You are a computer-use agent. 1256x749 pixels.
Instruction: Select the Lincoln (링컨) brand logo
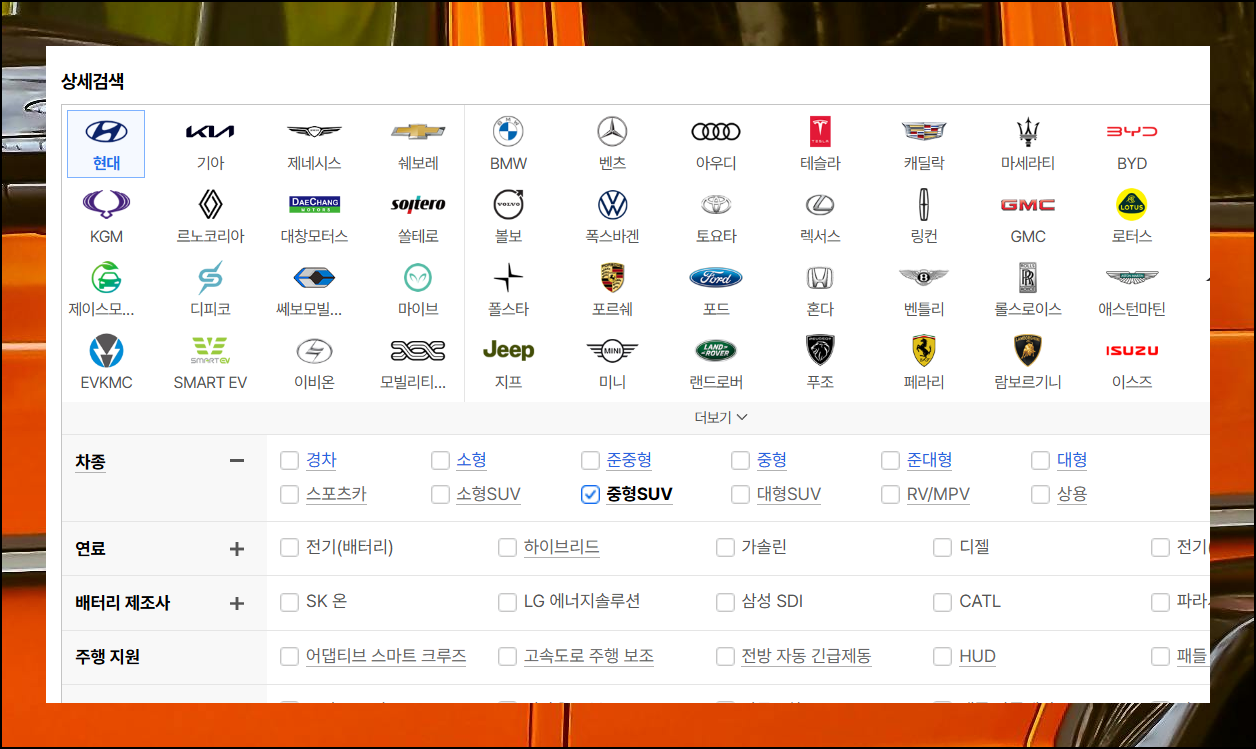pyautogui.click(x=924, y=204)
